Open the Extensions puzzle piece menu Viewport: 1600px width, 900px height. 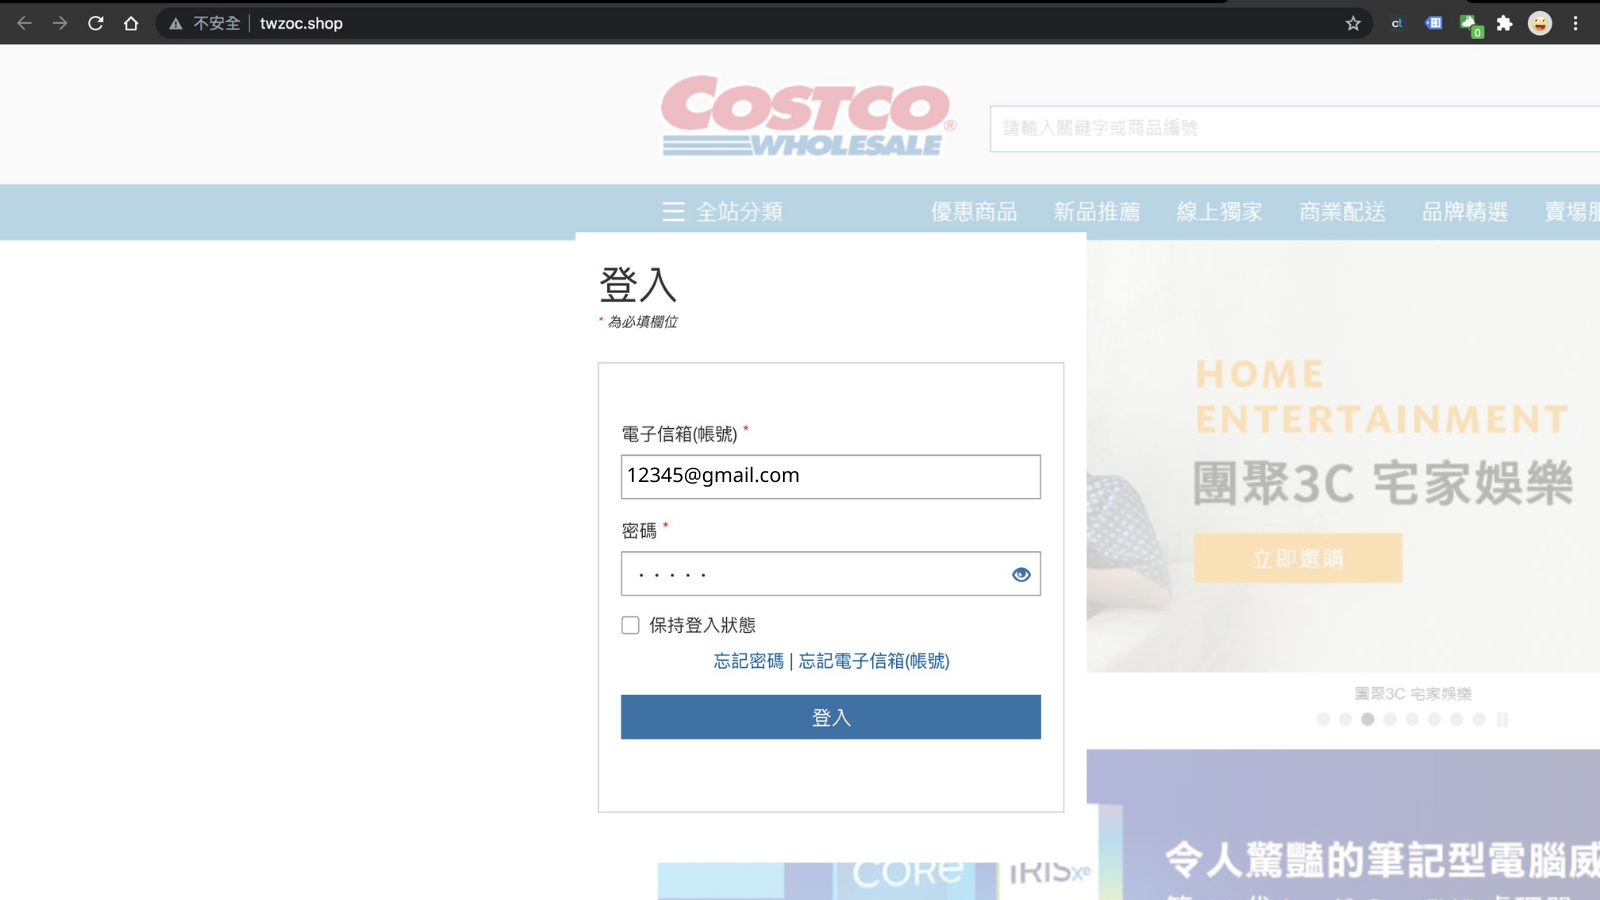(x=1504, y=23)
